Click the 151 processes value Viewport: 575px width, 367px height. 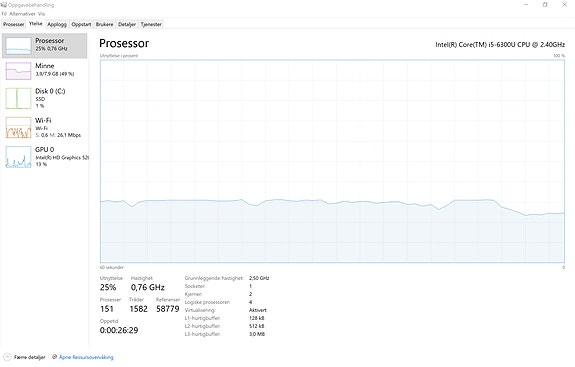[107, 309]
